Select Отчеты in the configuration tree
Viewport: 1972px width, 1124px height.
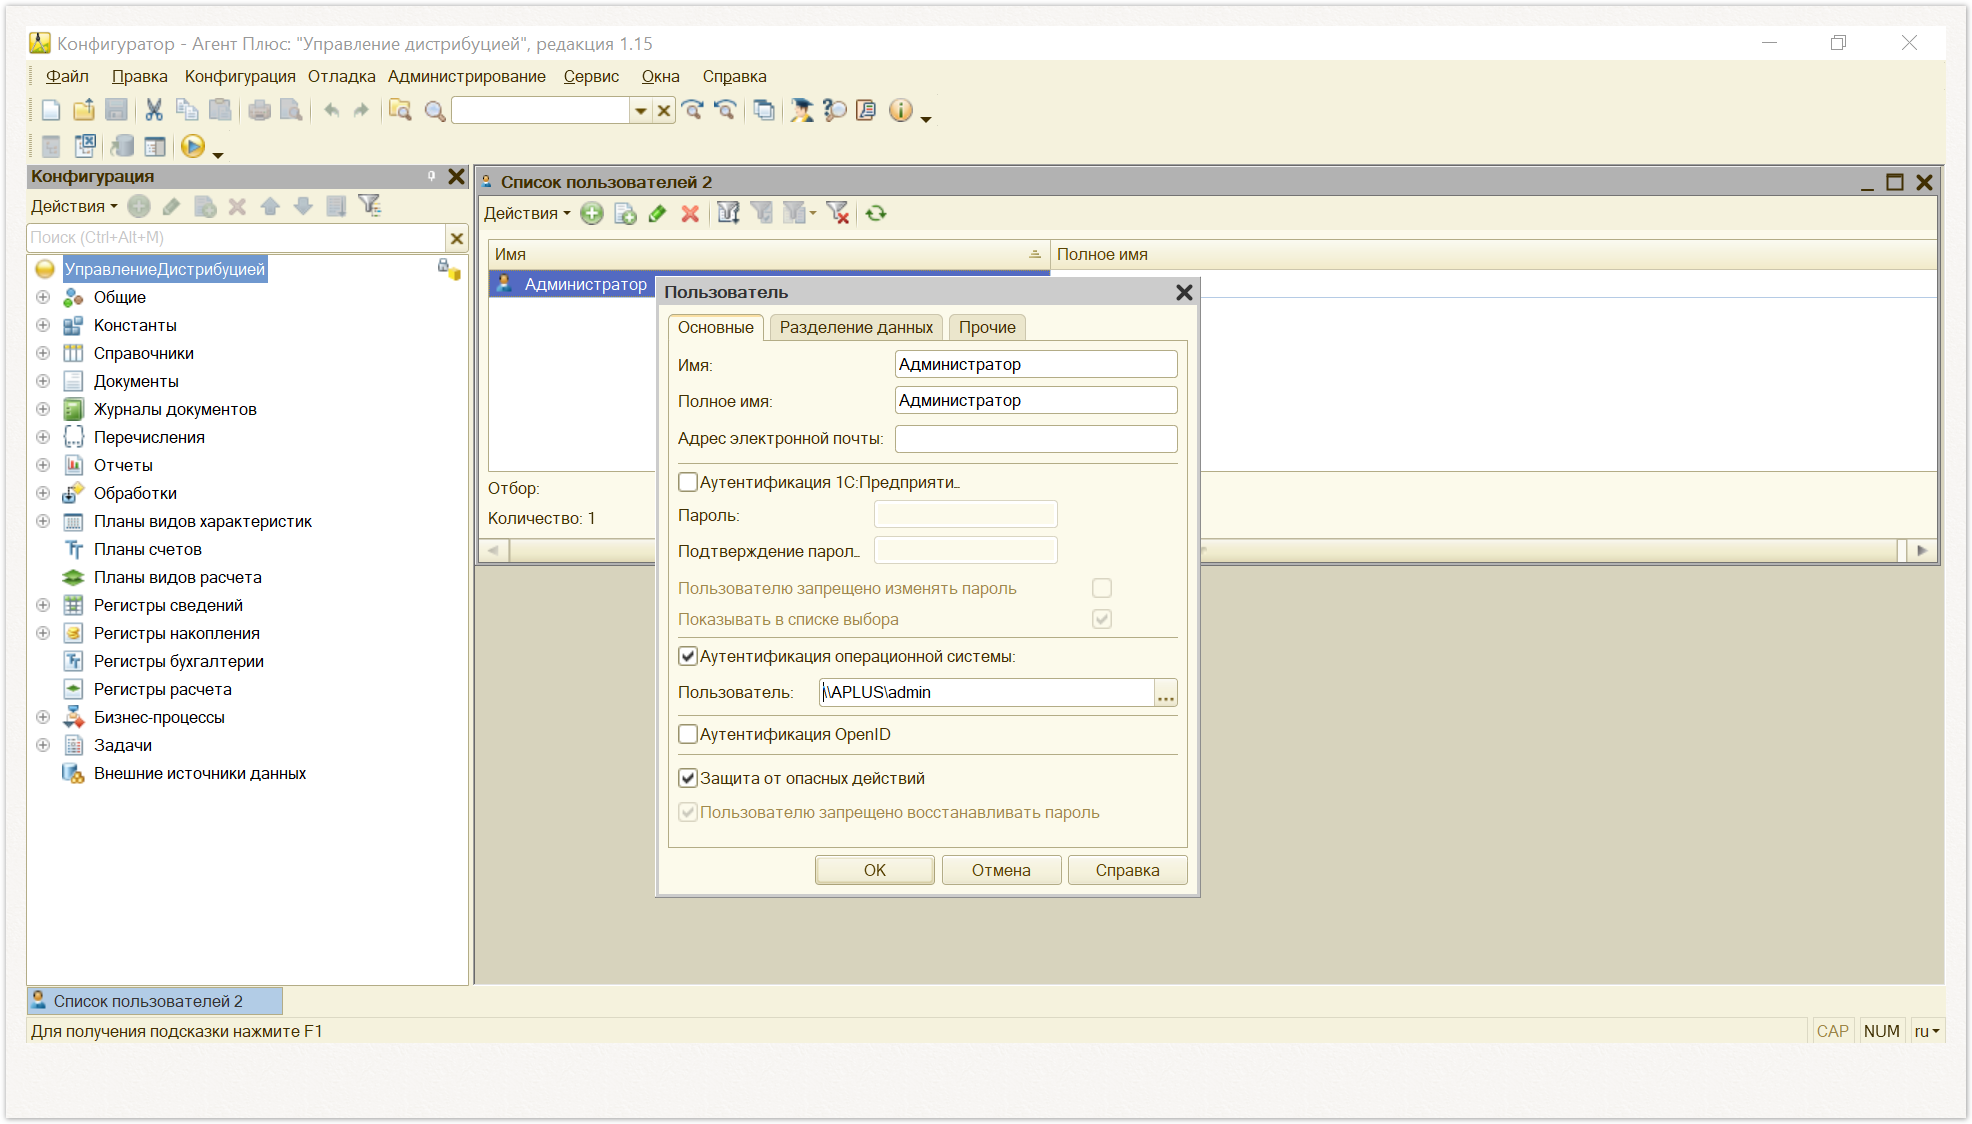123,465
